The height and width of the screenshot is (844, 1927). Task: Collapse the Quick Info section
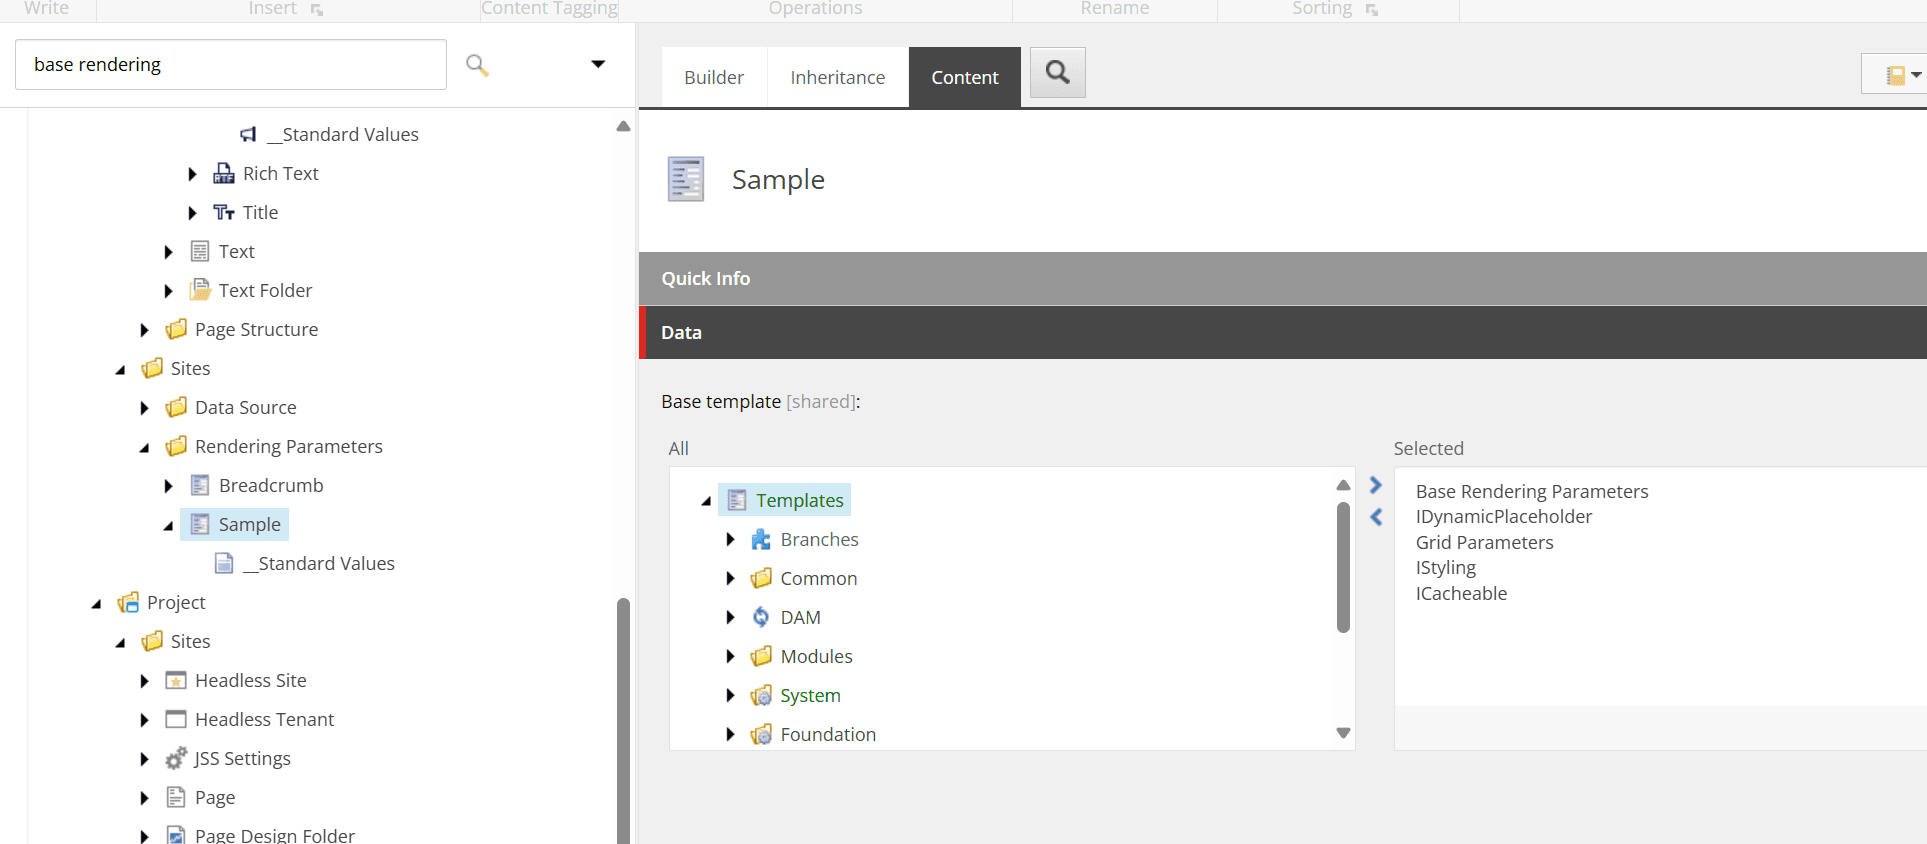(1283, 278)
